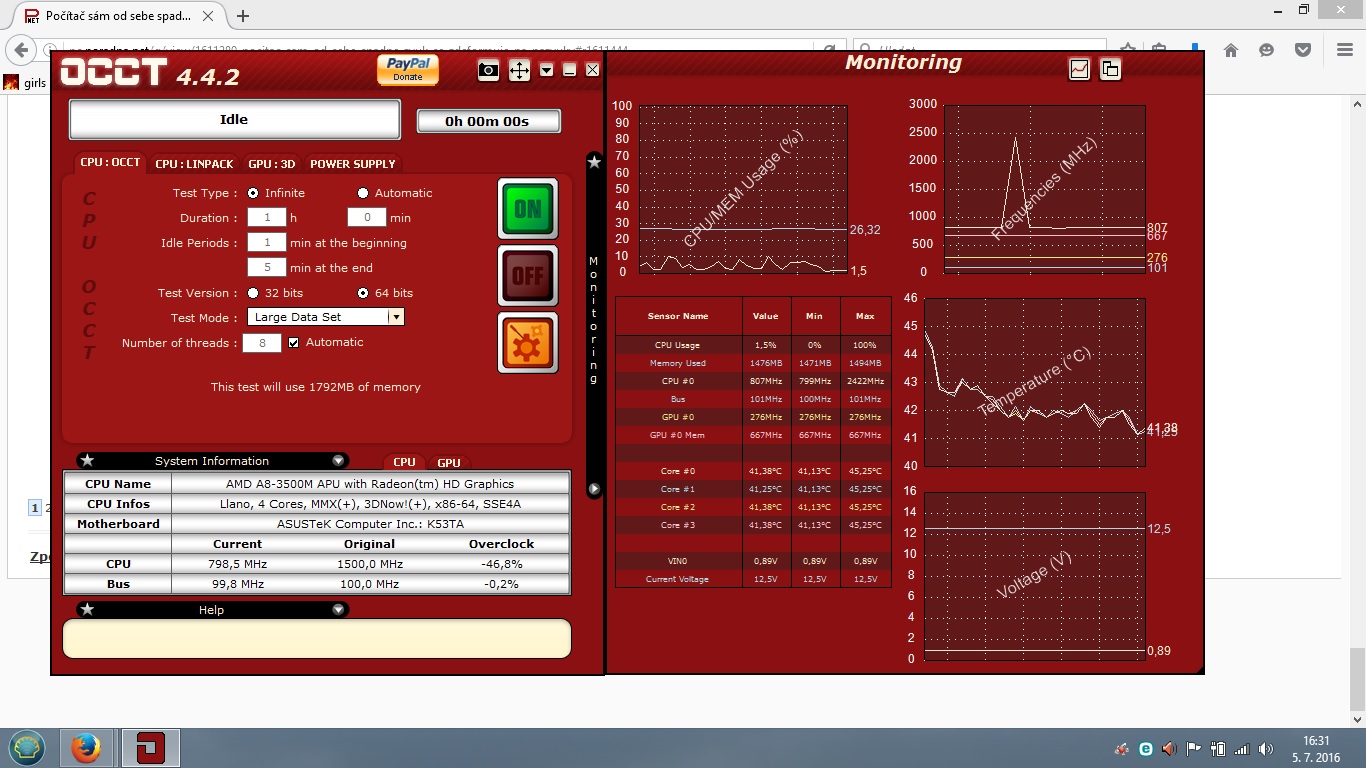This screenshot has height=768, width=1366.
Task: Take an OCCT screenshot with the camera icon
Action: point(488,70)
